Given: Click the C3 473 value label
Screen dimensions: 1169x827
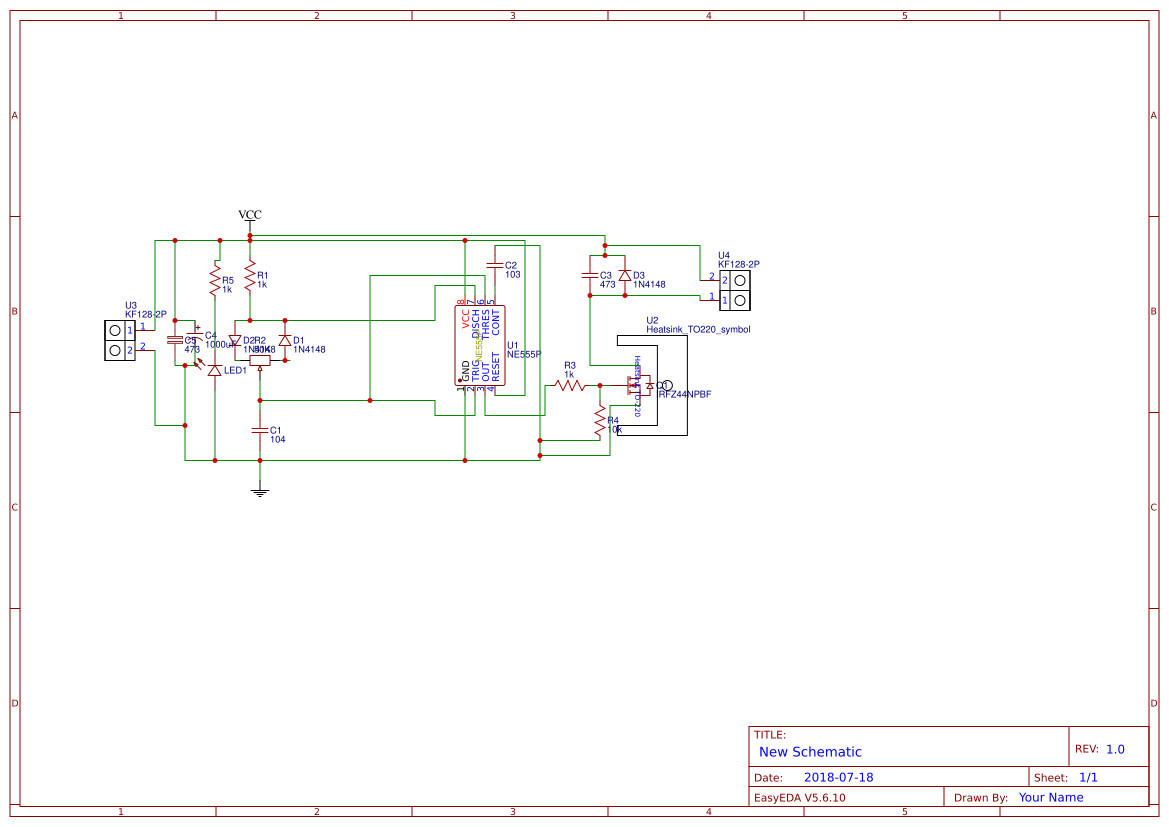Looking at the screenshot, I should (x=608, y=285).
